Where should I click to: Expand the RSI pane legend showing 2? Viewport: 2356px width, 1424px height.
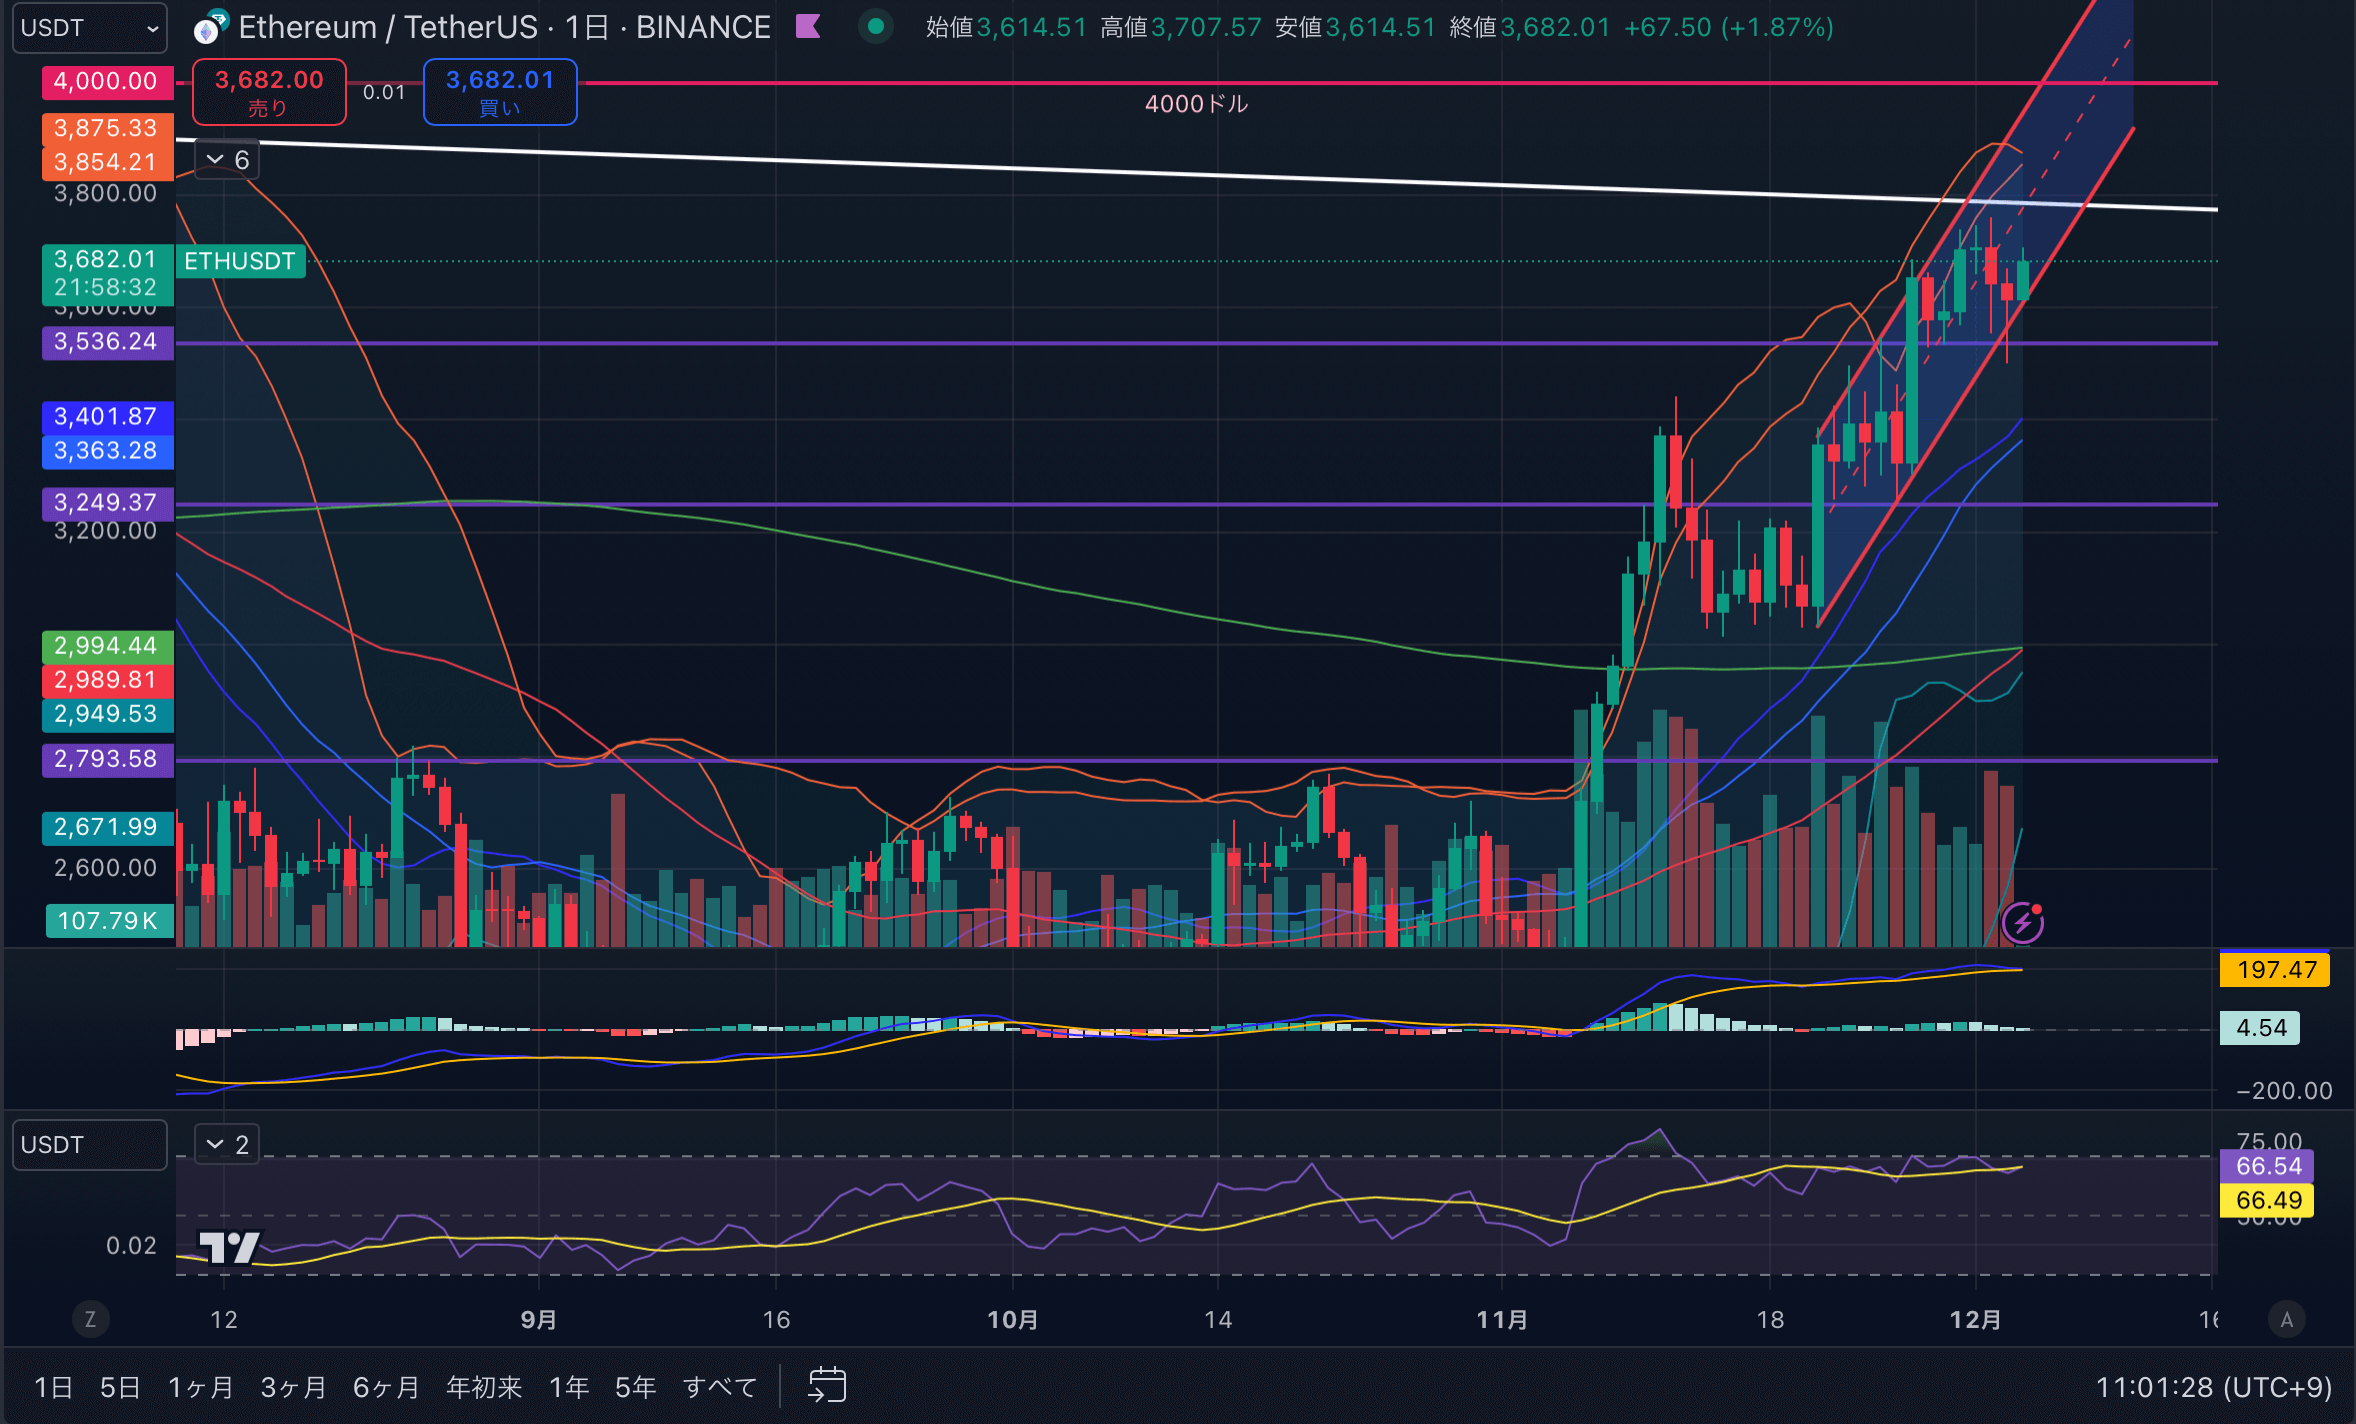tap(227, 1145)
